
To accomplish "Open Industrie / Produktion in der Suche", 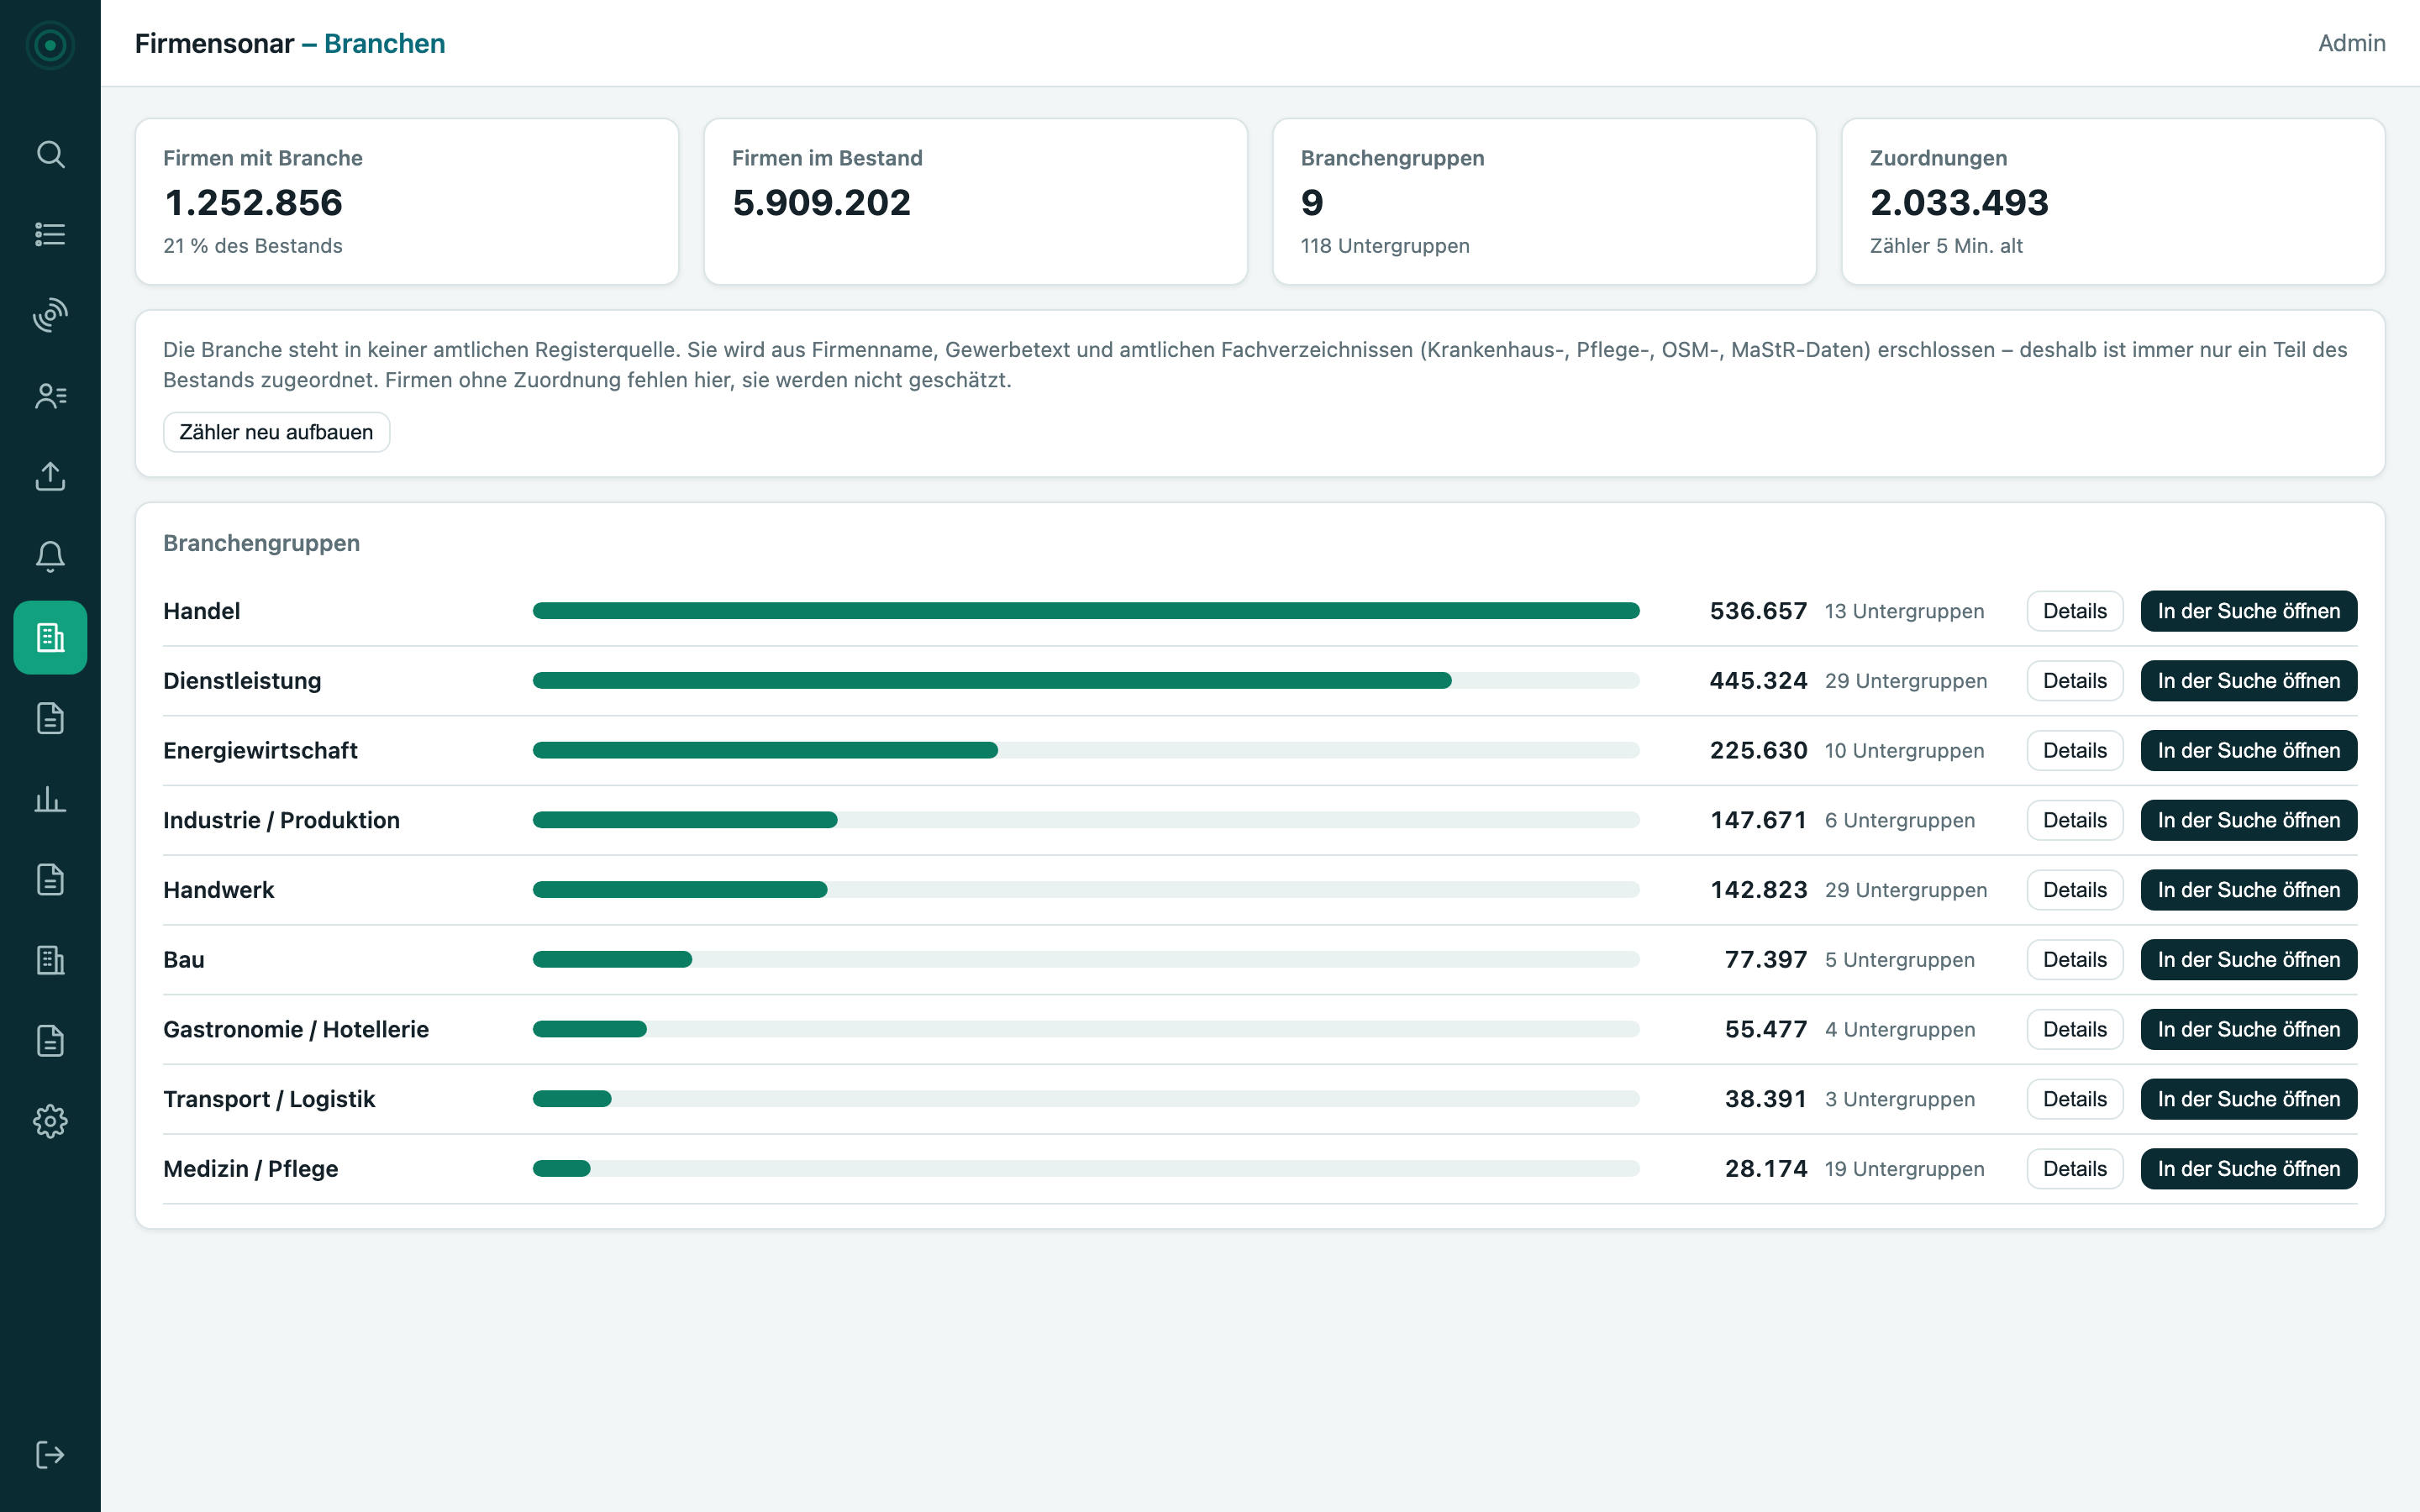I will pos(2248,820).
